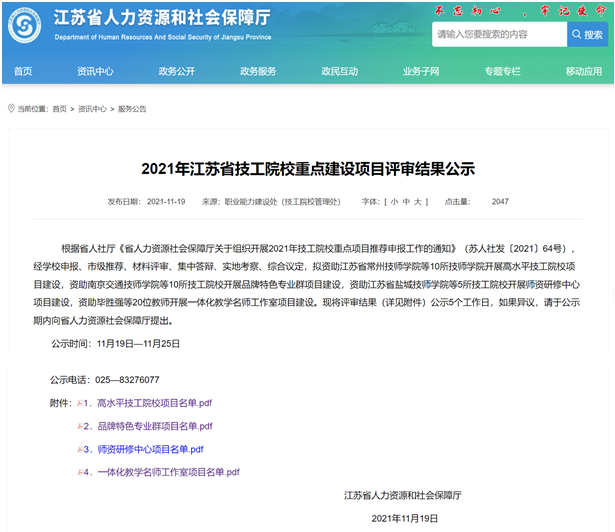This screenshot has height=532, width=615.
Task: Open the 政务服务 navigation menu
Action: pos(258,71)
